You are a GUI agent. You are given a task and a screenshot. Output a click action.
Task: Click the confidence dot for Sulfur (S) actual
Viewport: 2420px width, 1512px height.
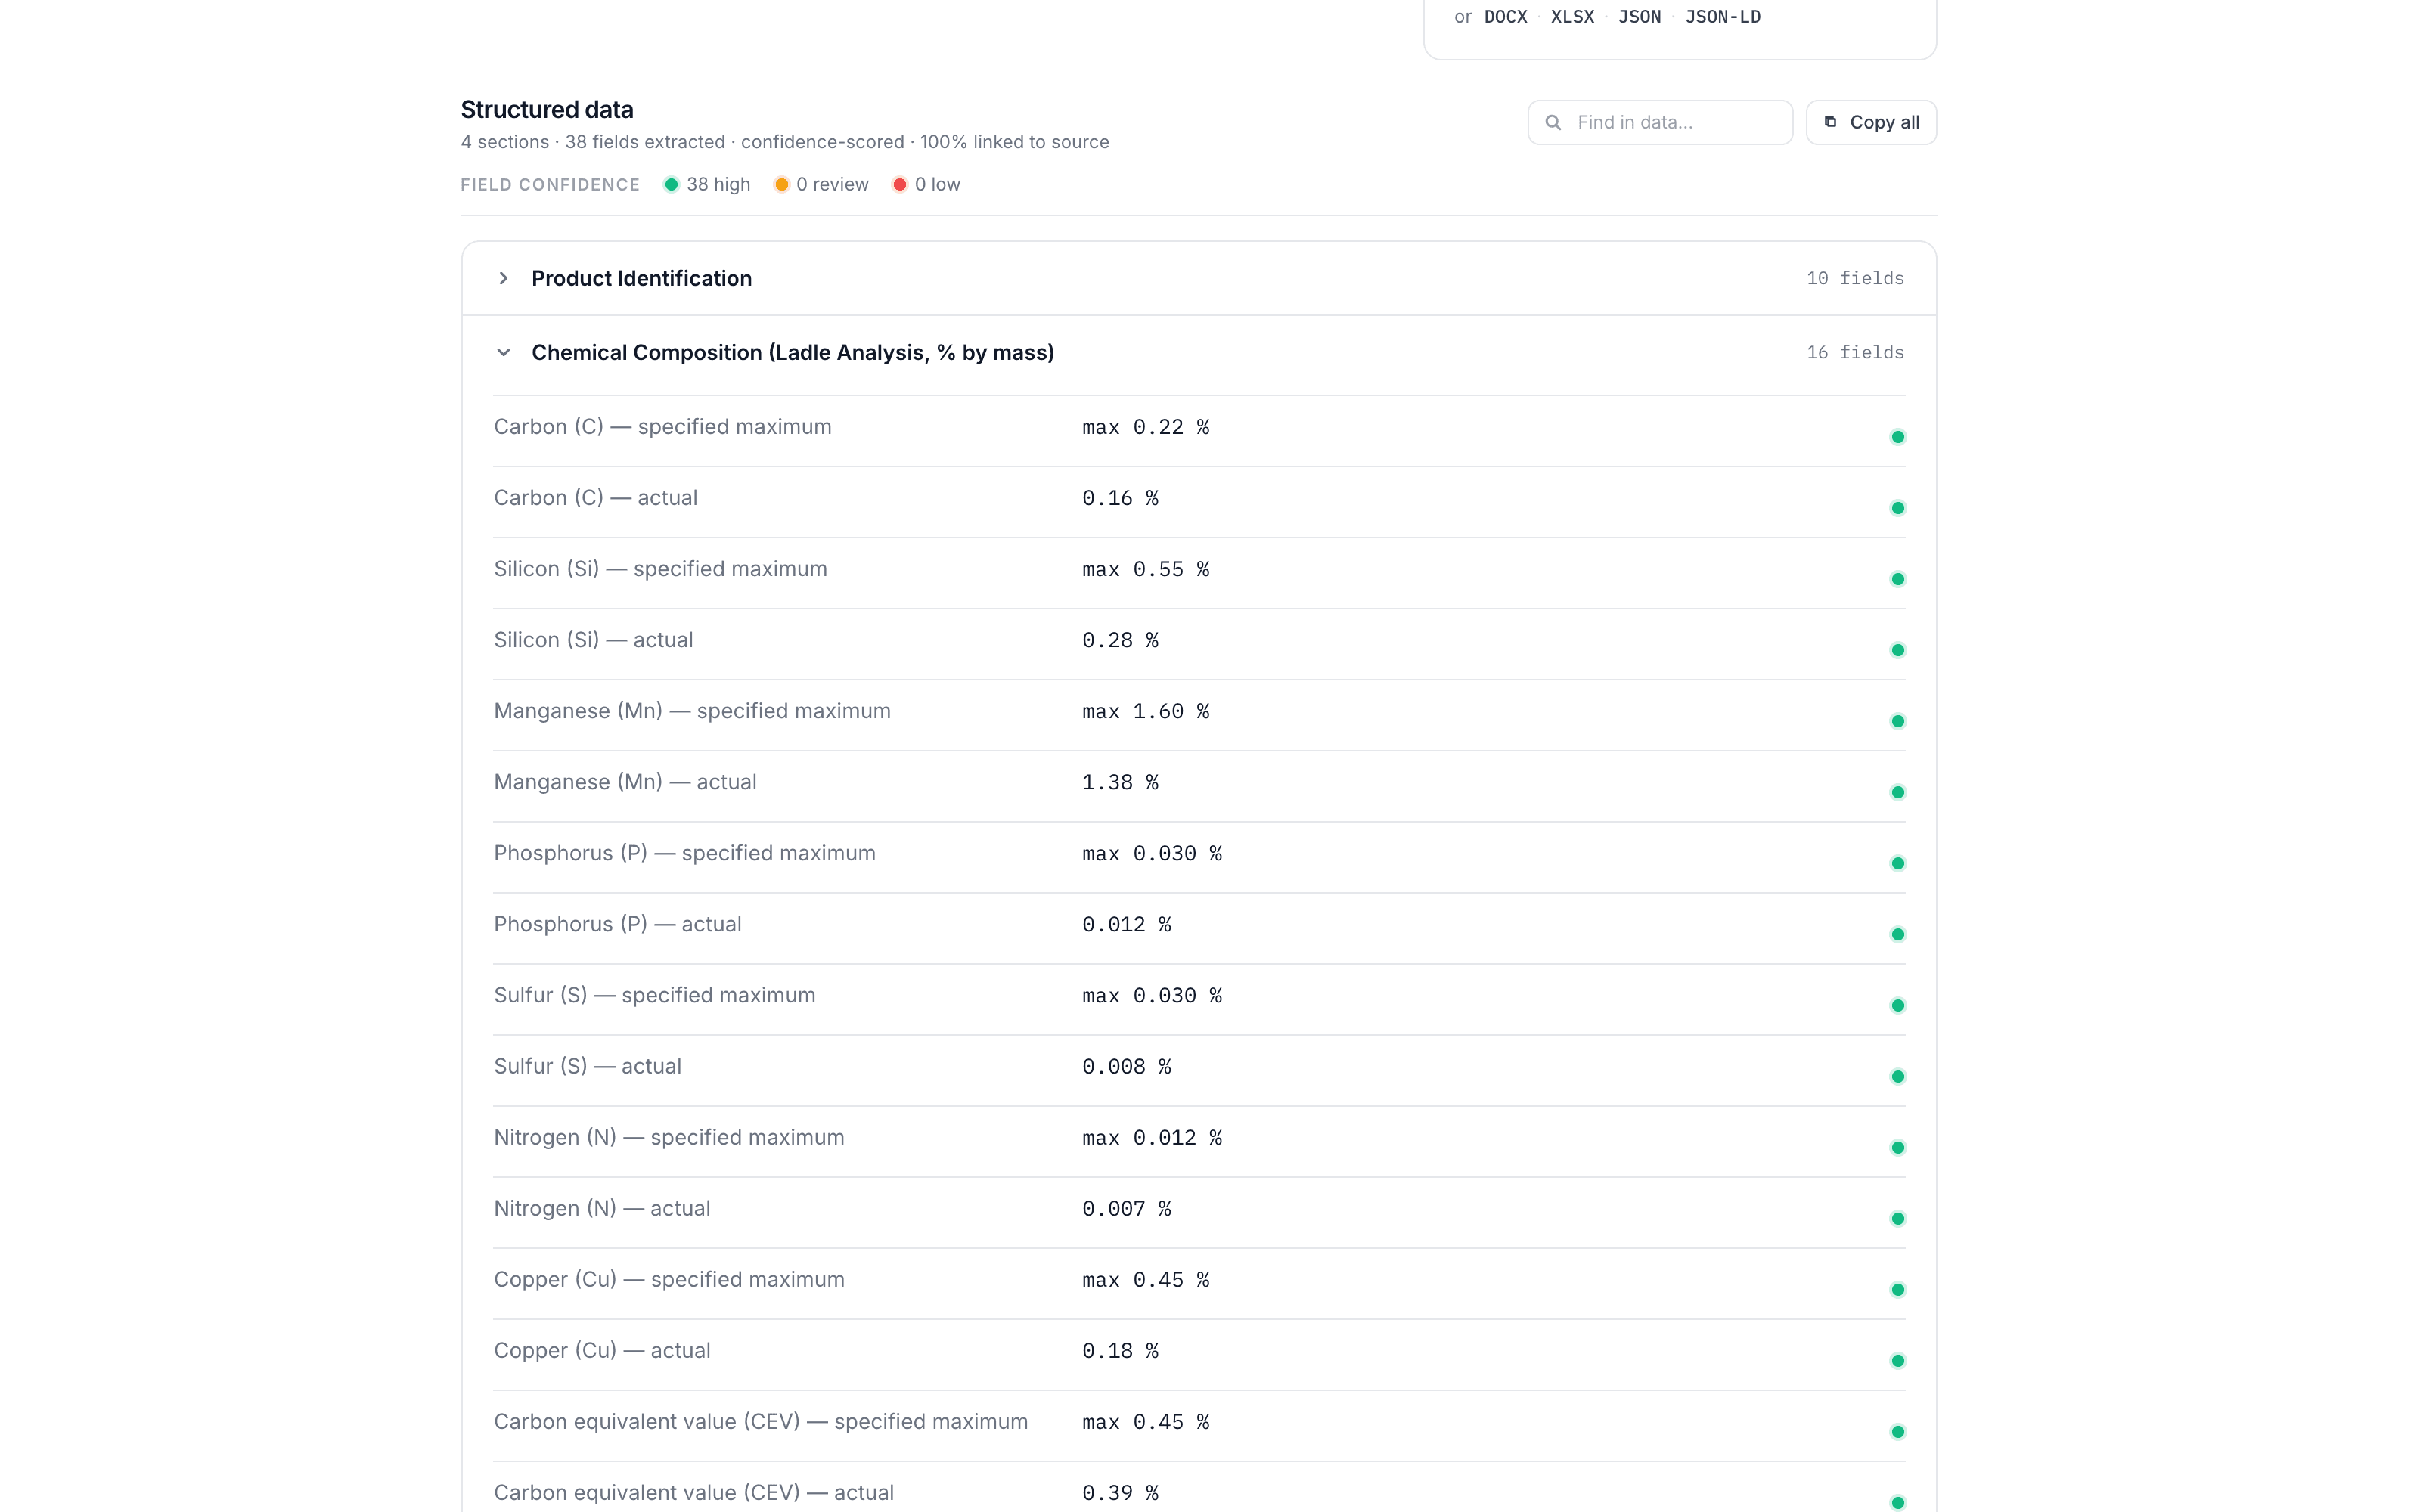pyautogui.click(x=1897, y=1076)
